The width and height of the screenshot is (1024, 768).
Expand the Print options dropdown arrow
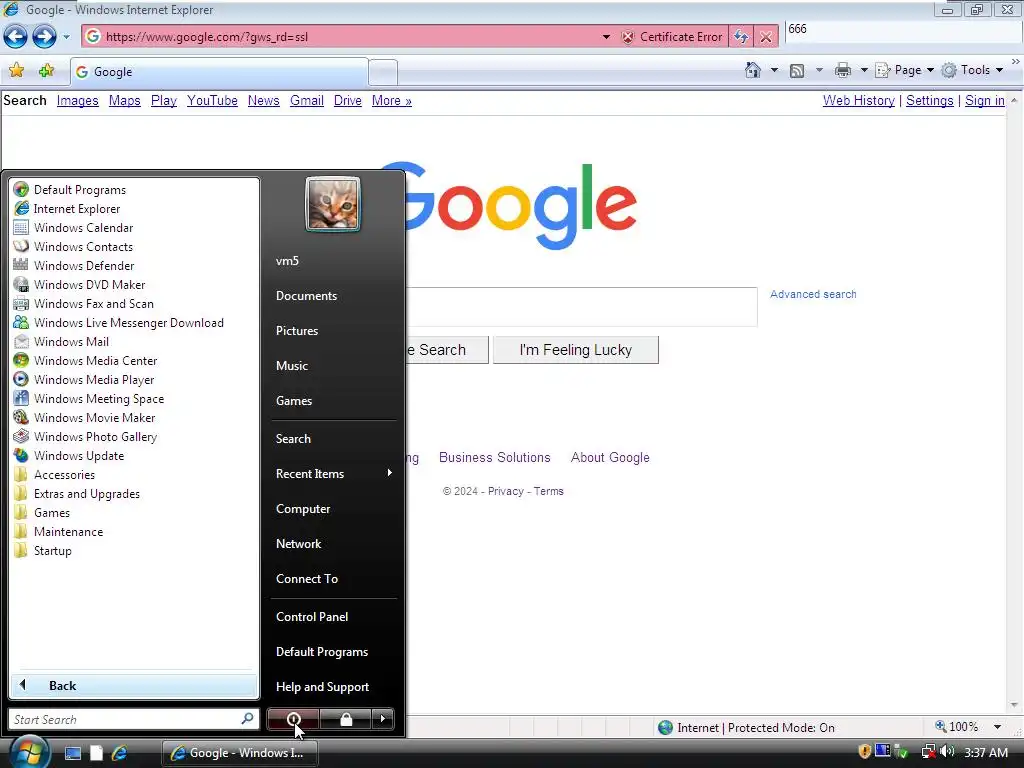(x=864, y=70)
